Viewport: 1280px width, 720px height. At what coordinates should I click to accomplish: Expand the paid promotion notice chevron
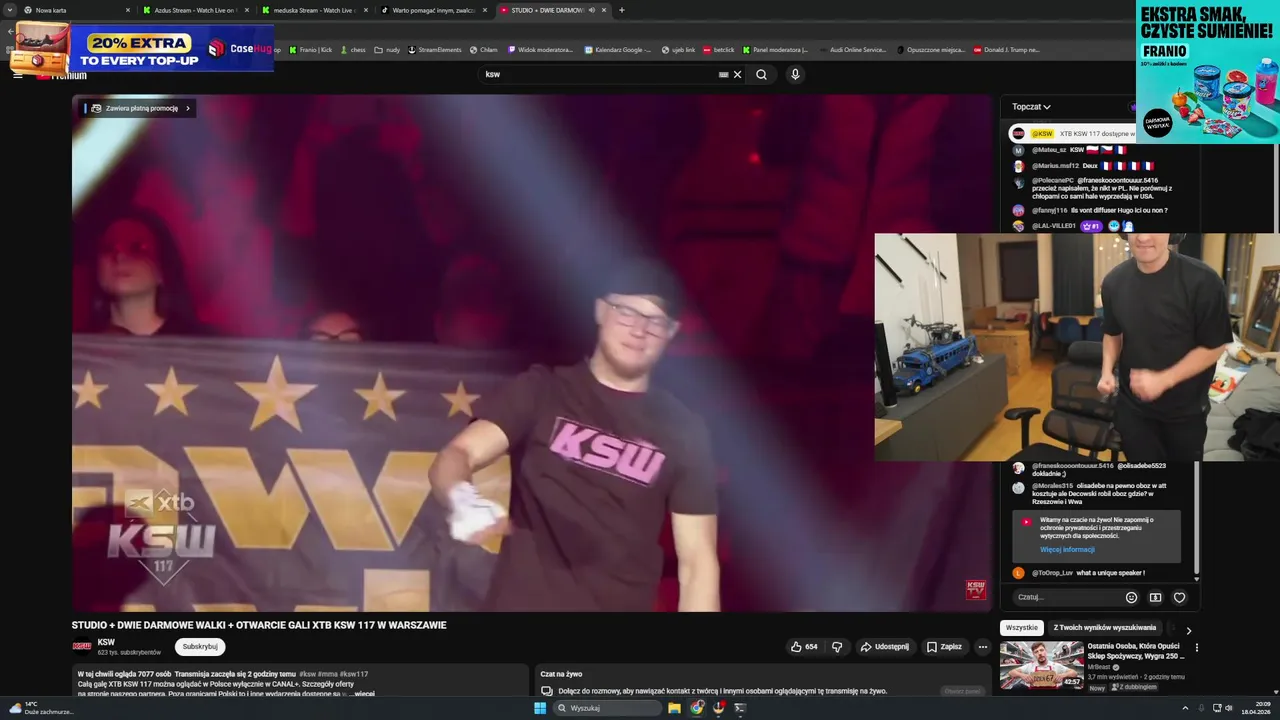tap(187, 108)
